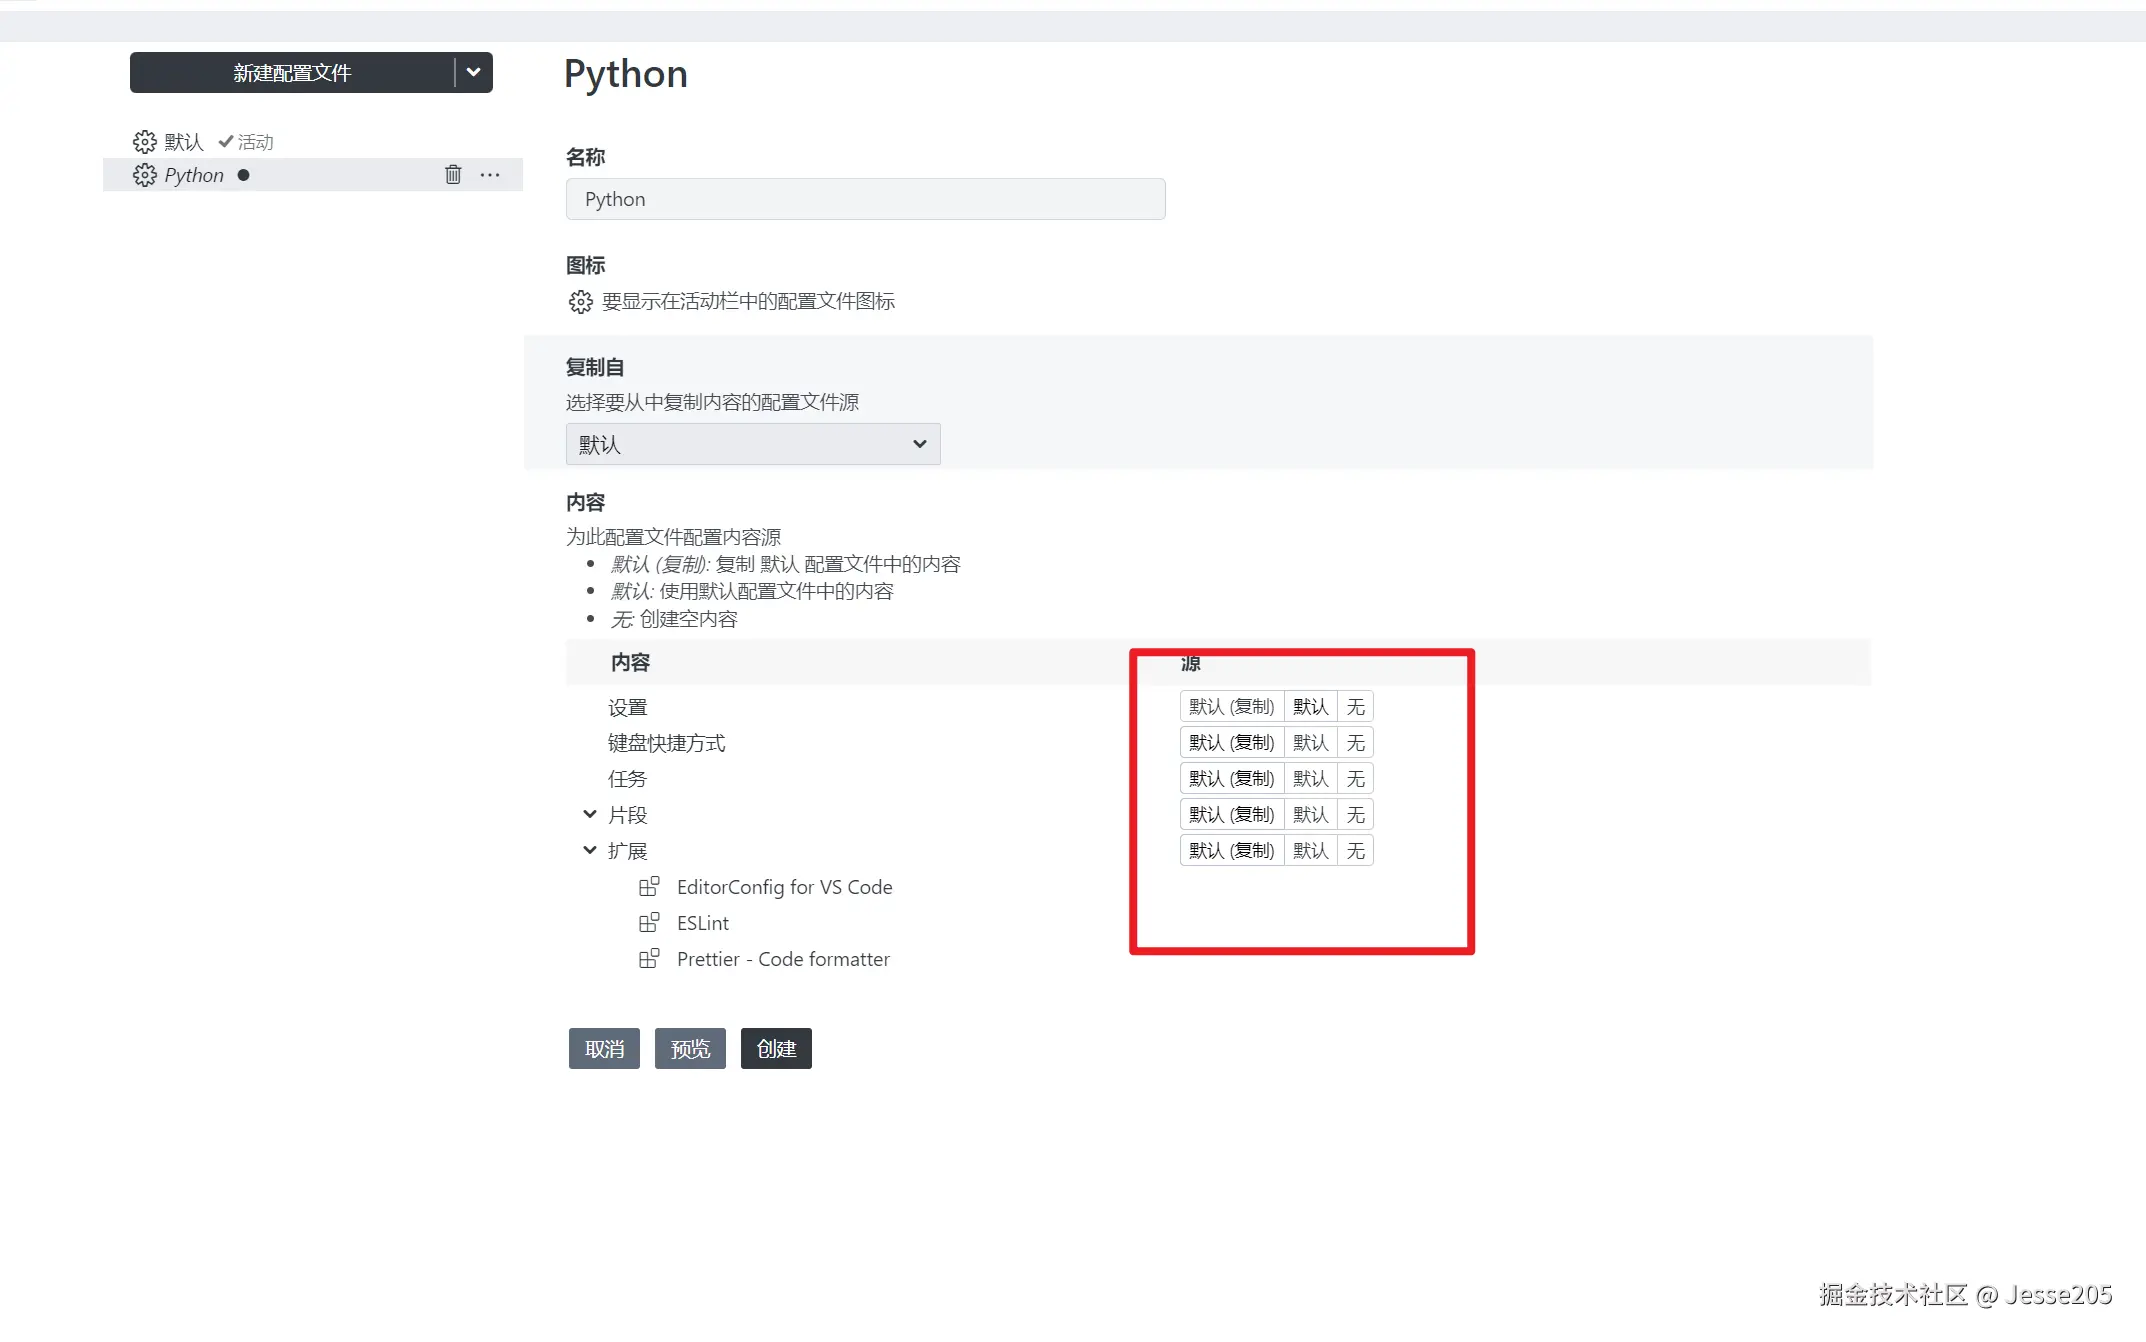Select the 默认 profile in list
The image size is (2146, 1342).
click(184, 142)
